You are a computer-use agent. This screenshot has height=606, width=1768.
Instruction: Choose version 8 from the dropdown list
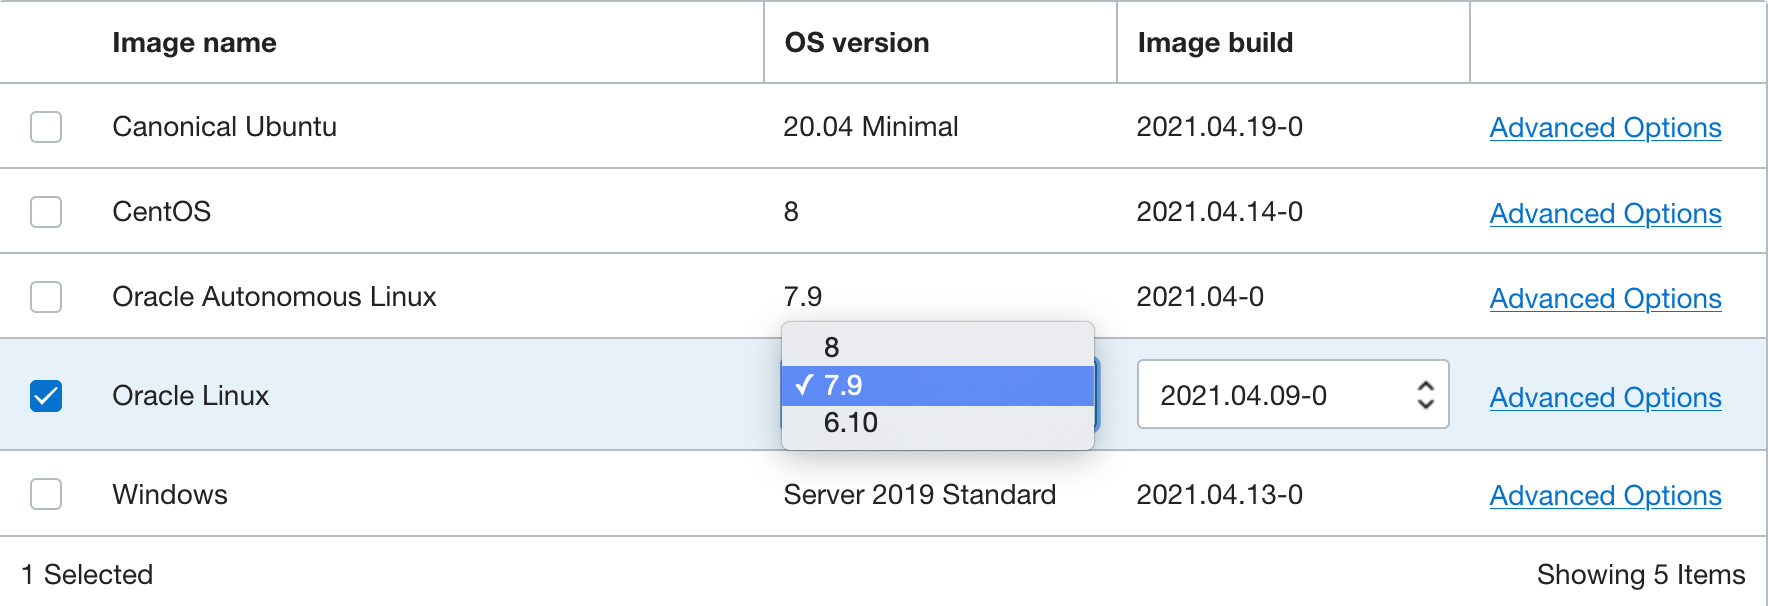pos(832,347)
